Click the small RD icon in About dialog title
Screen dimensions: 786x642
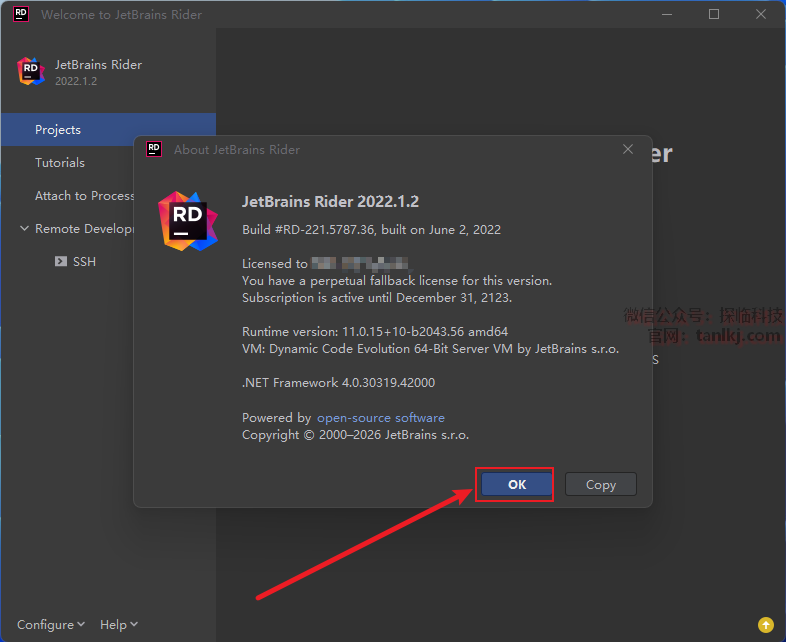(x=154, y=149)
